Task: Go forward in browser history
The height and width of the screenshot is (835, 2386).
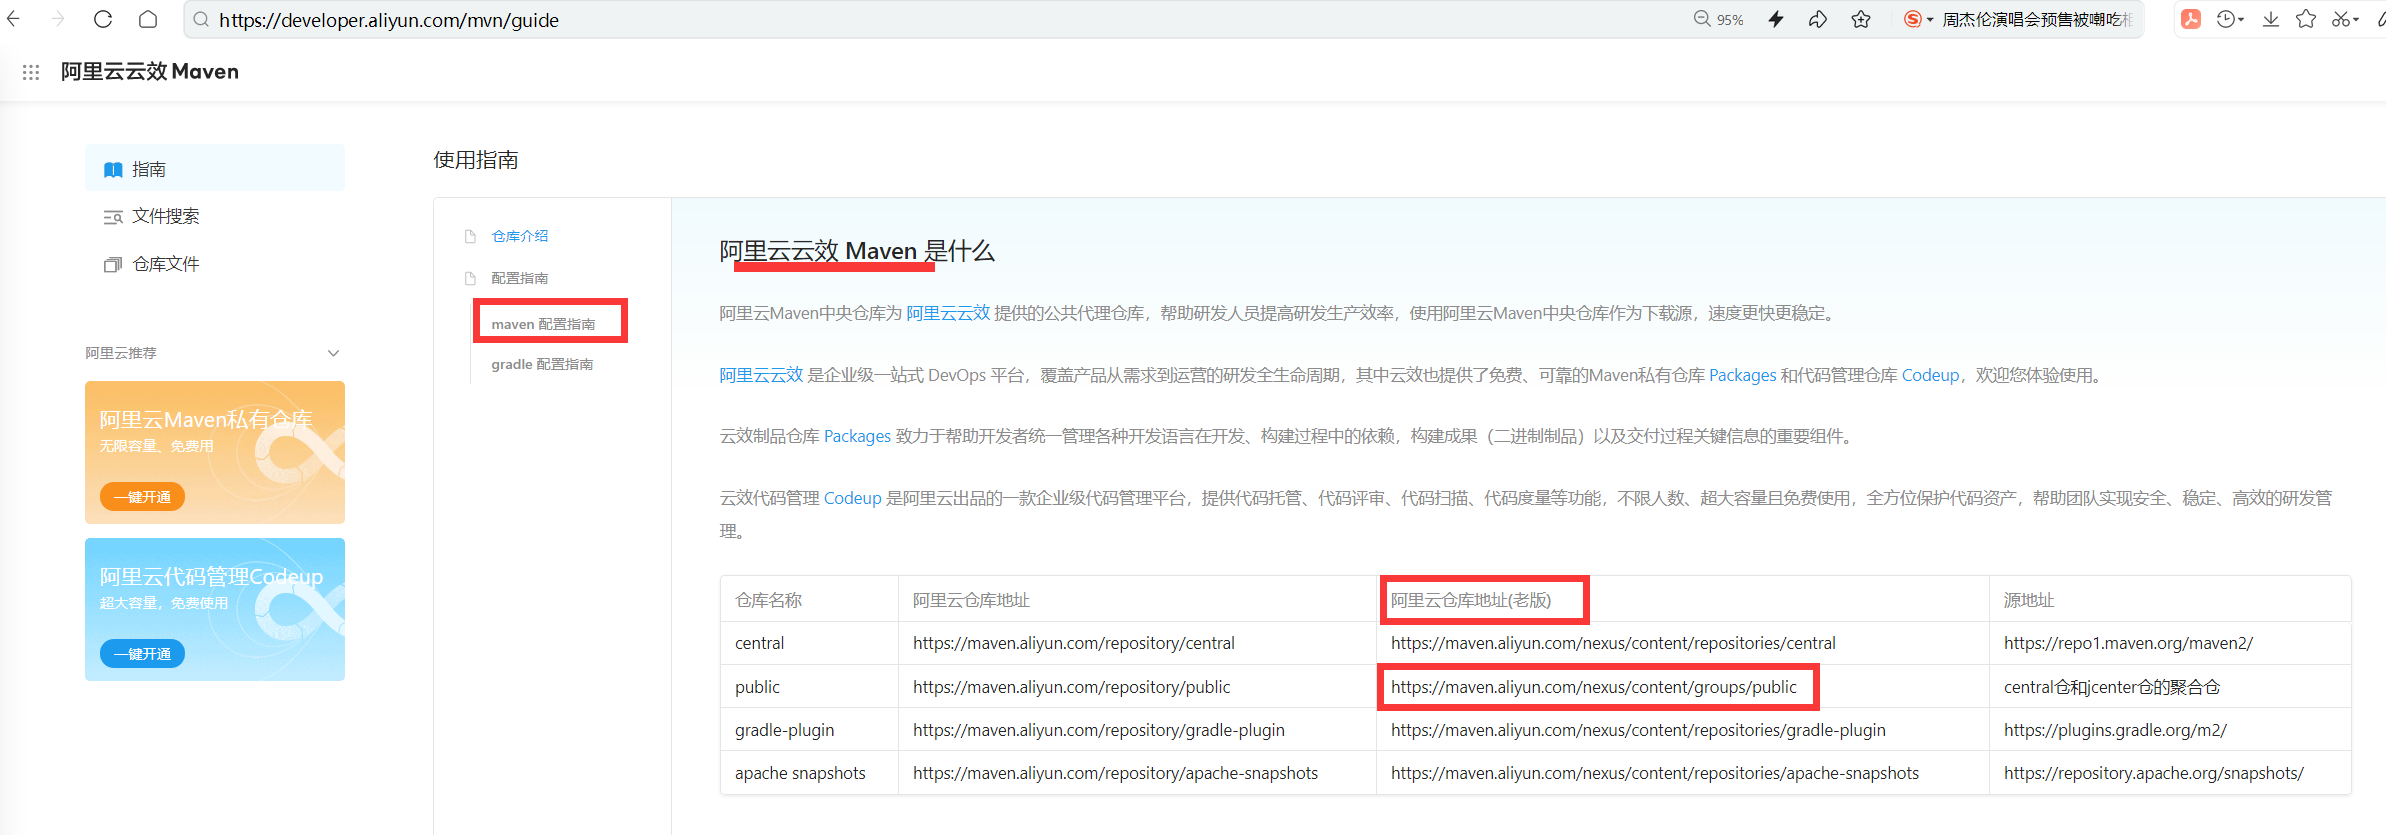Action: coord(58,19)
